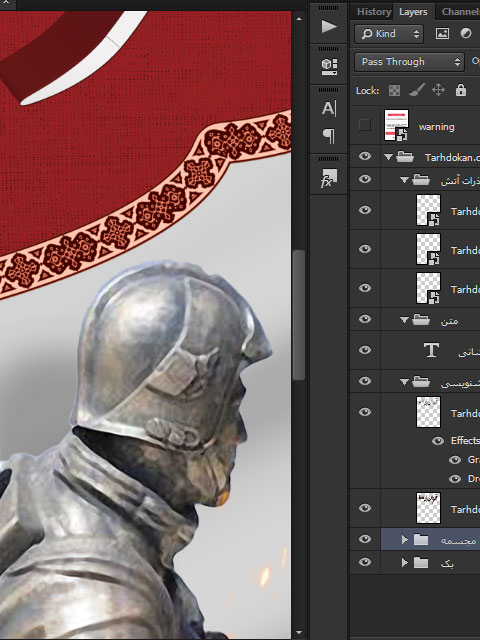The image size is (480, 640).
Task: Open the Kind filter dropdown
Action: click(389, 33)
